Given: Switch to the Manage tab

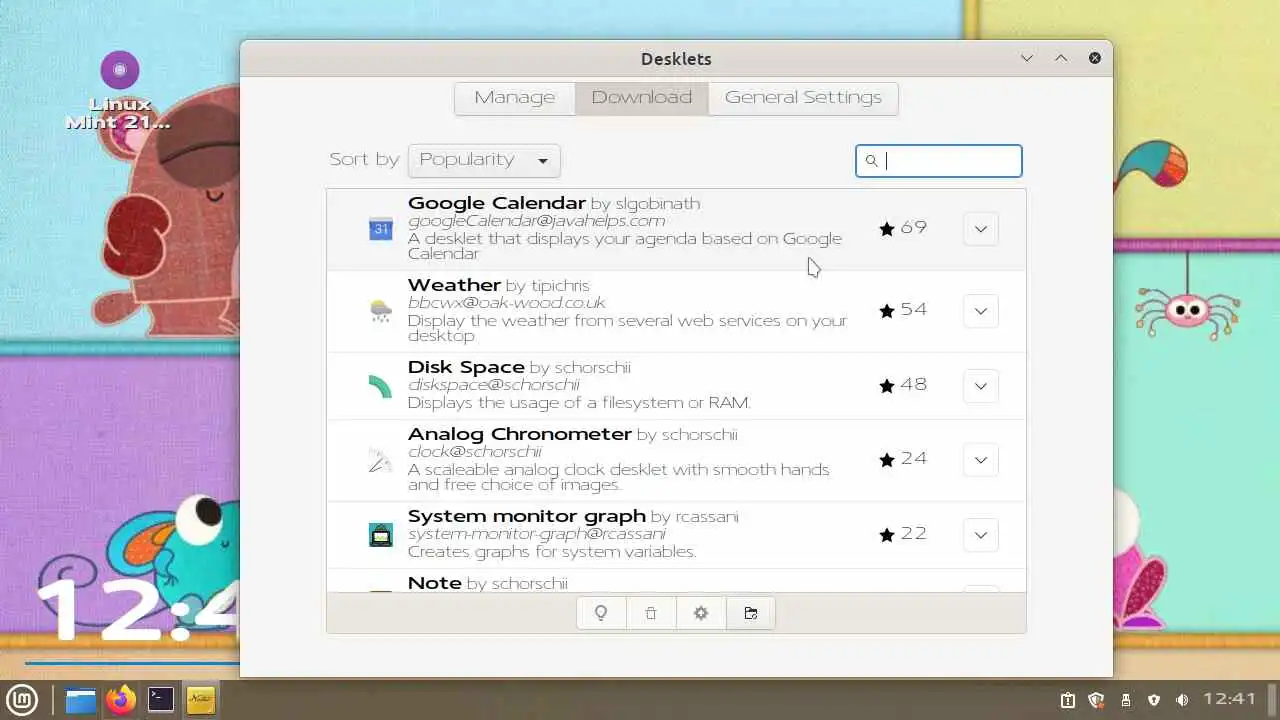Looking at the screenshot, I should click(515, 98).
